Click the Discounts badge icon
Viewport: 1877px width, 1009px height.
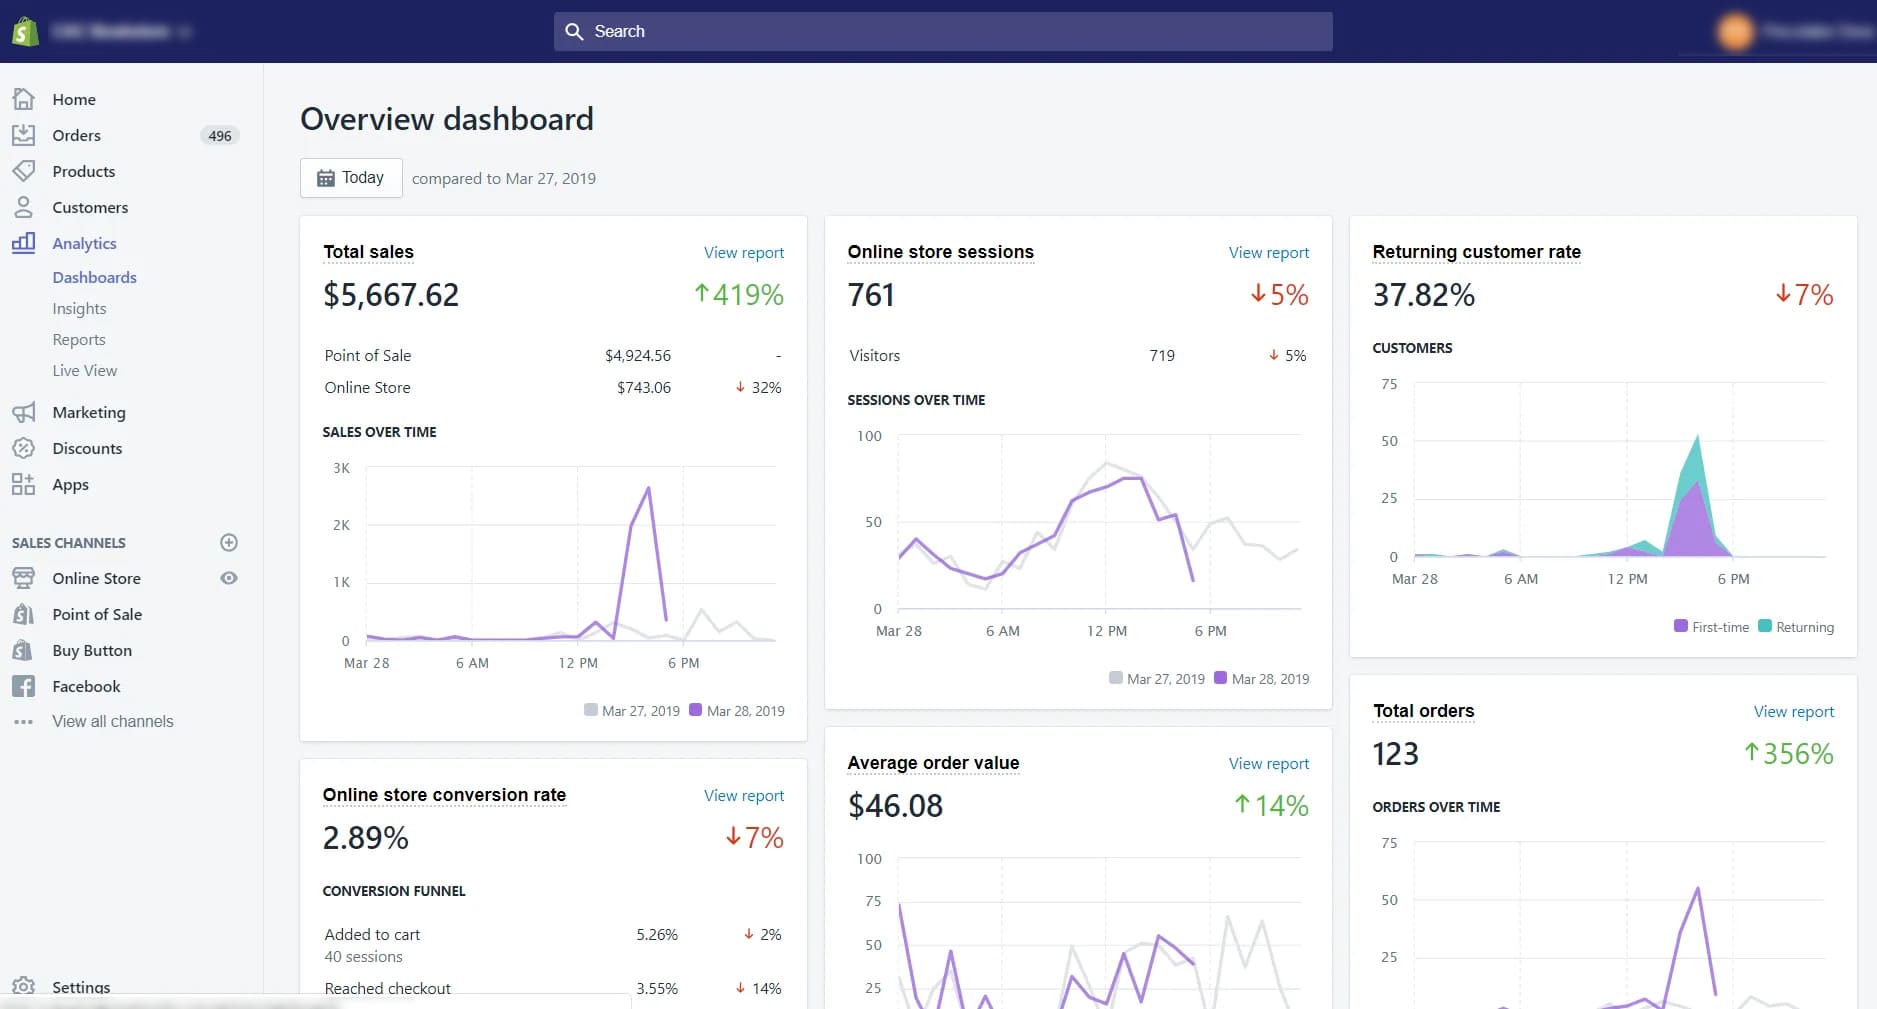pyautogui.click(x=24, y=448)
